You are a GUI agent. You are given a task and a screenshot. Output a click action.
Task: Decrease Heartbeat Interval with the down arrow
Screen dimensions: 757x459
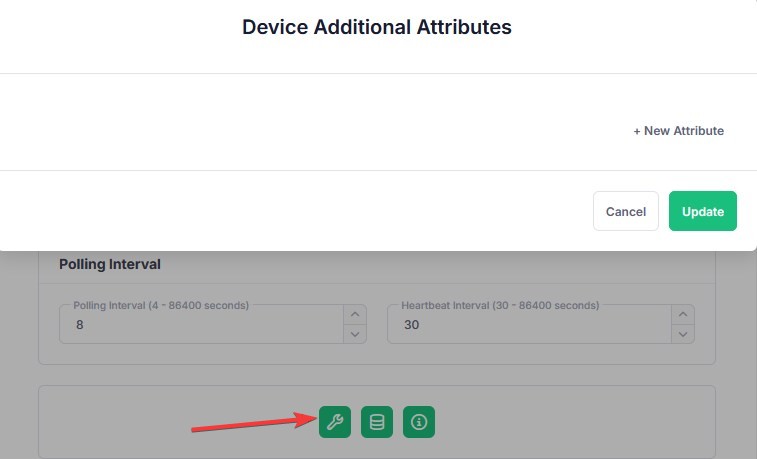[683, 335]
